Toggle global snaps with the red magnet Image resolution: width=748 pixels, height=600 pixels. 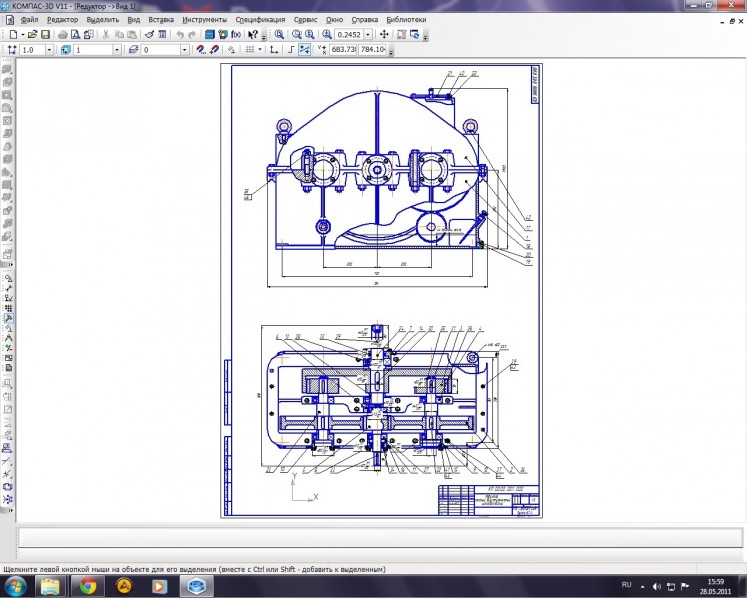click(214, 50)
